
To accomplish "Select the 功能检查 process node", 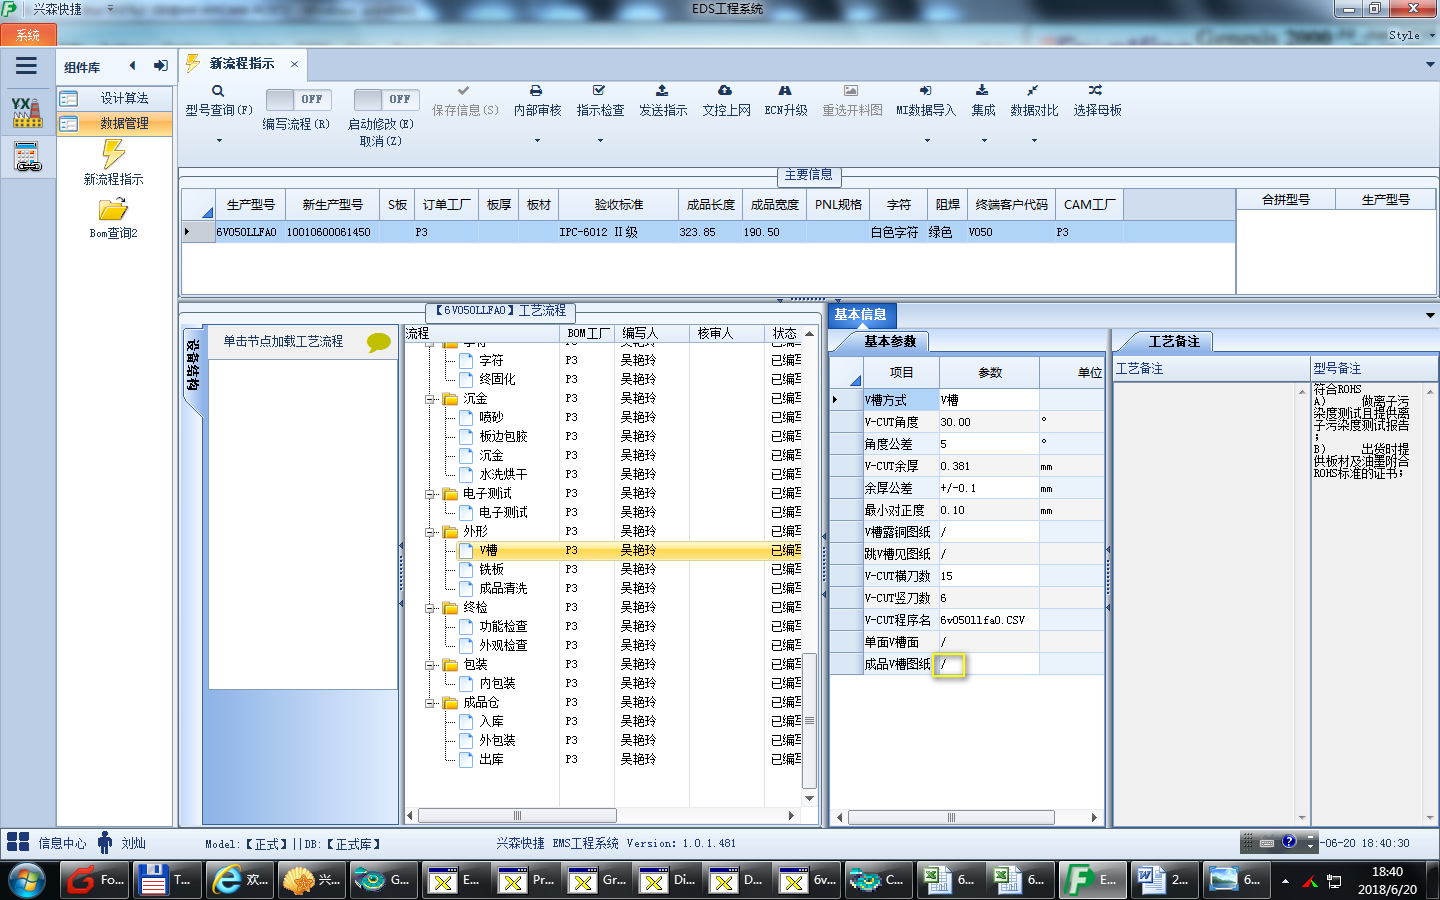I will click(503, 626).
